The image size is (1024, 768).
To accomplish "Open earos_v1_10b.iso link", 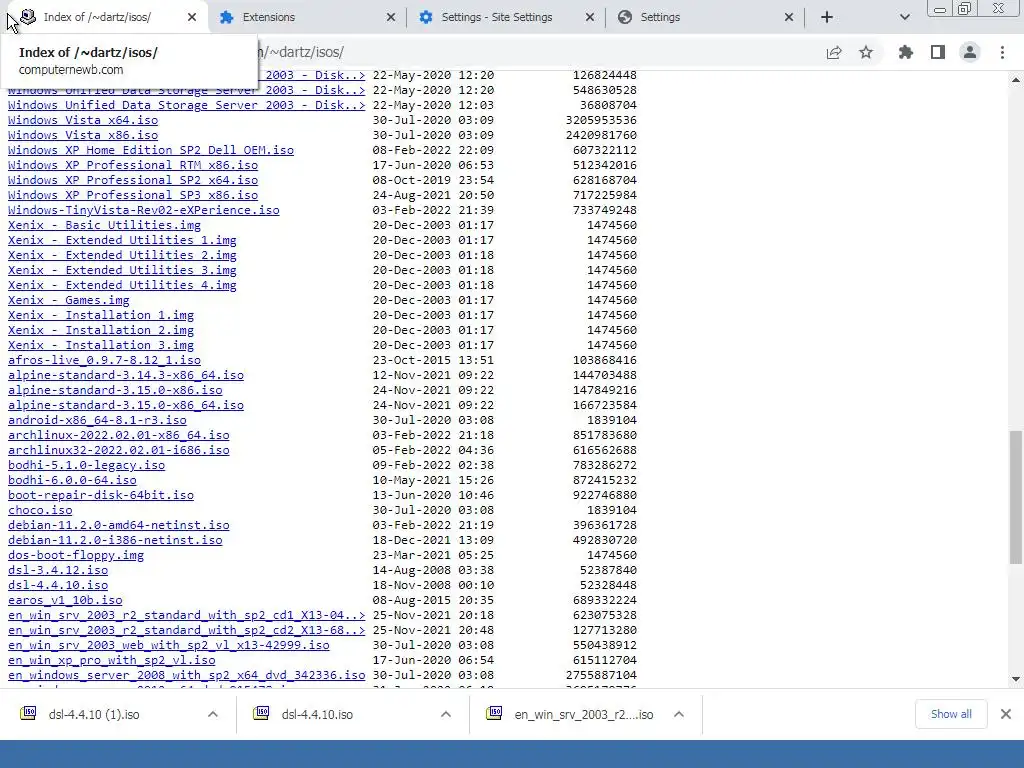I will pos(65,601).
